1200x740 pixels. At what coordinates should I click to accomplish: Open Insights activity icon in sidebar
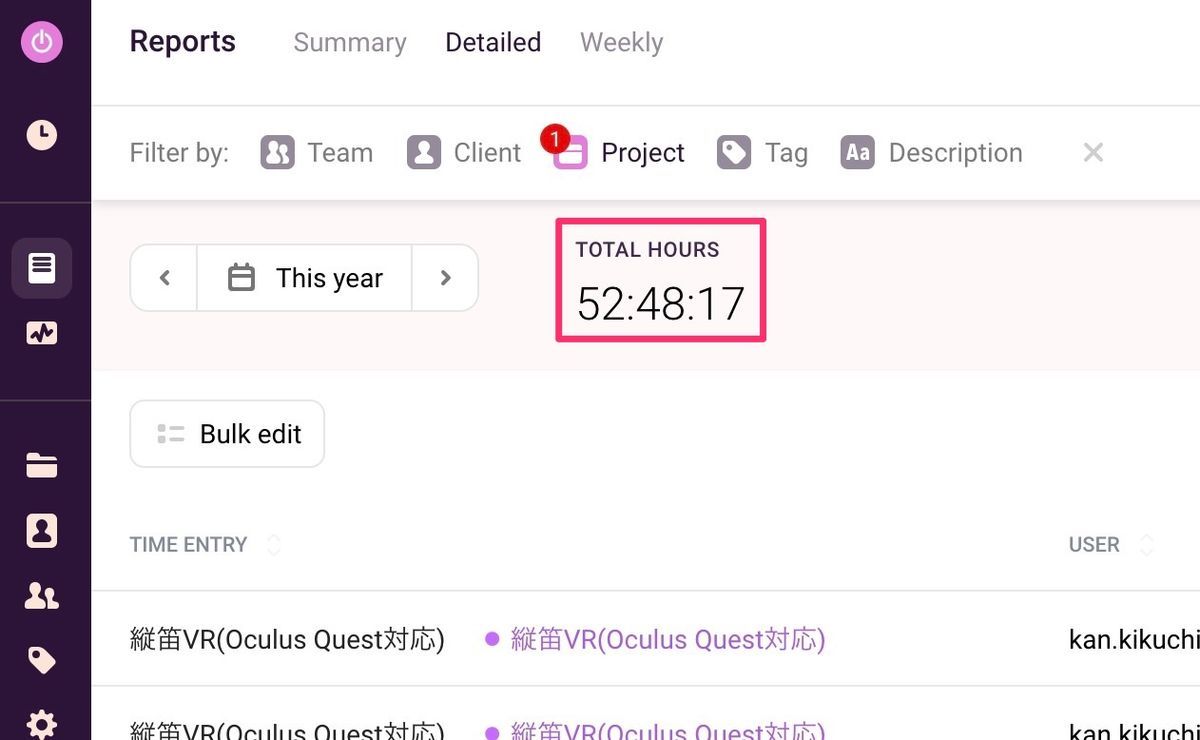[x=41, y=334]
